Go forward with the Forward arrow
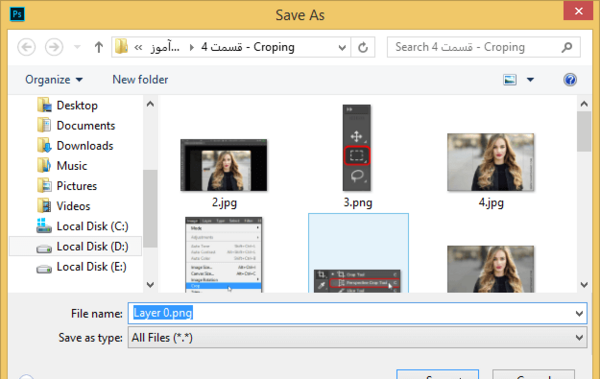Screen dimensions: 600x379 (54, 47)
